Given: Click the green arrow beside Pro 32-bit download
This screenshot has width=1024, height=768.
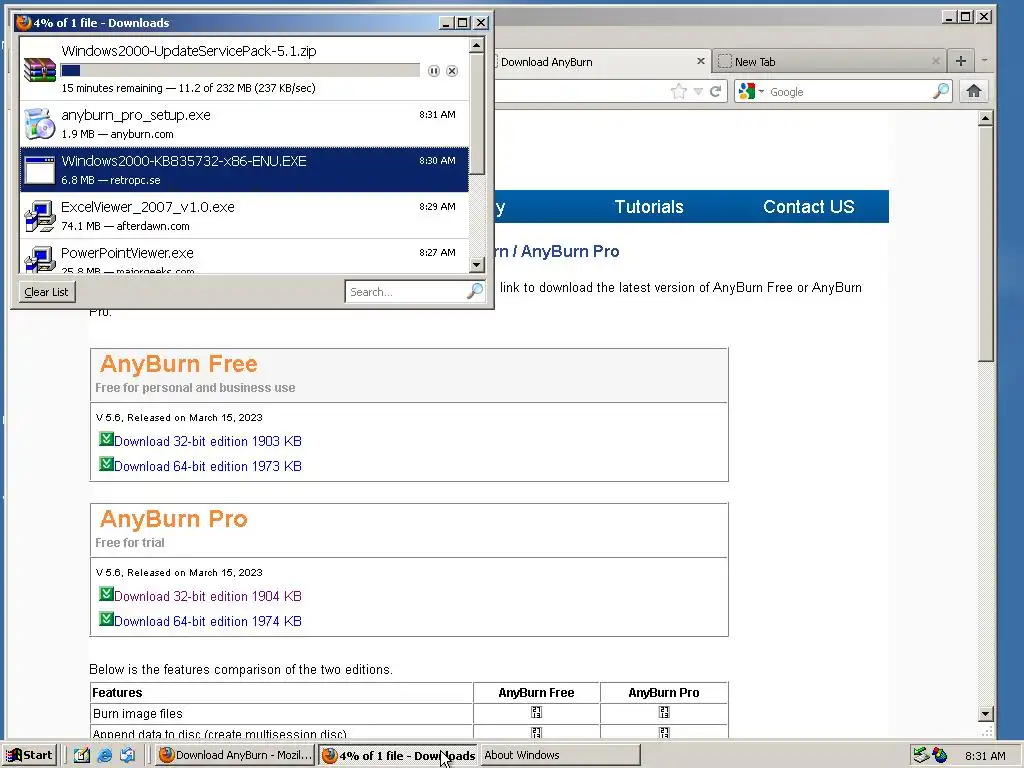Looking at the screenshot, I should (x=106, y=594).
